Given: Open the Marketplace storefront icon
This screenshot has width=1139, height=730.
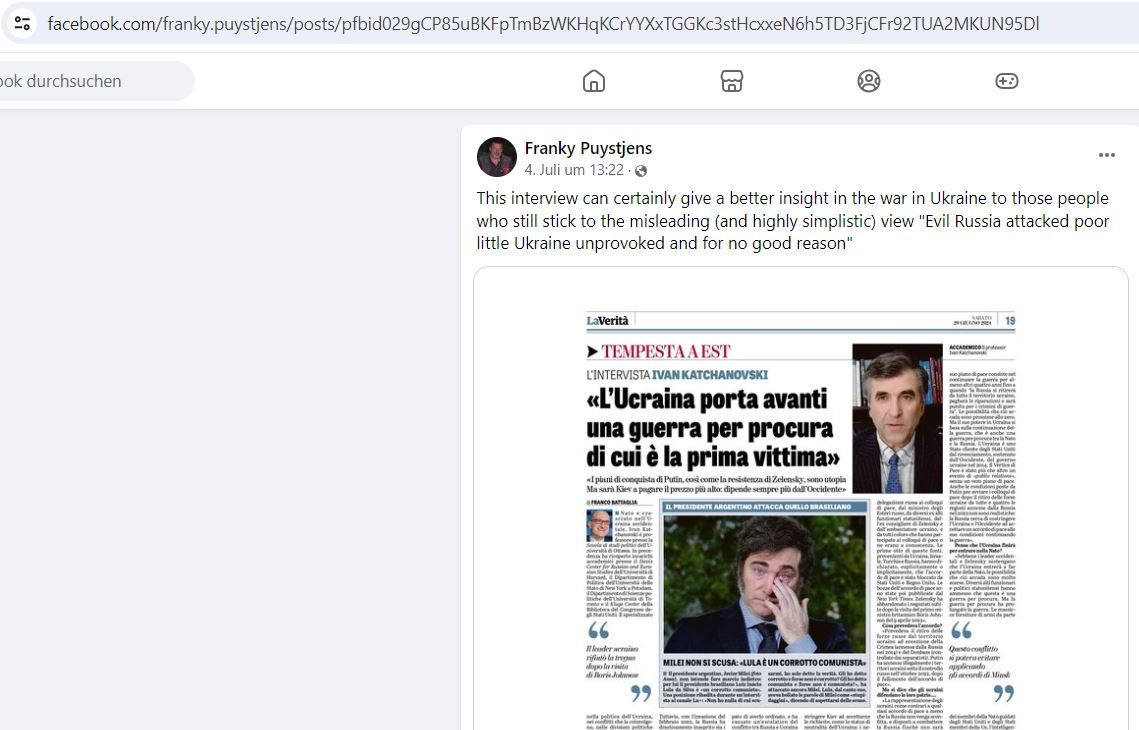Looking at the screenshot, I should (x=731, y=81).
